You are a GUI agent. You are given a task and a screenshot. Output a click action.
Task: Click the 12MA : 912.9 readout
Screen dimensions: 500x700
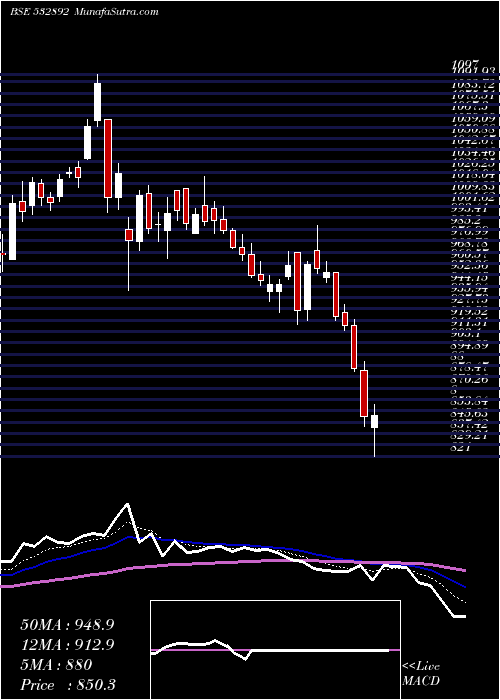pos(67,645)
